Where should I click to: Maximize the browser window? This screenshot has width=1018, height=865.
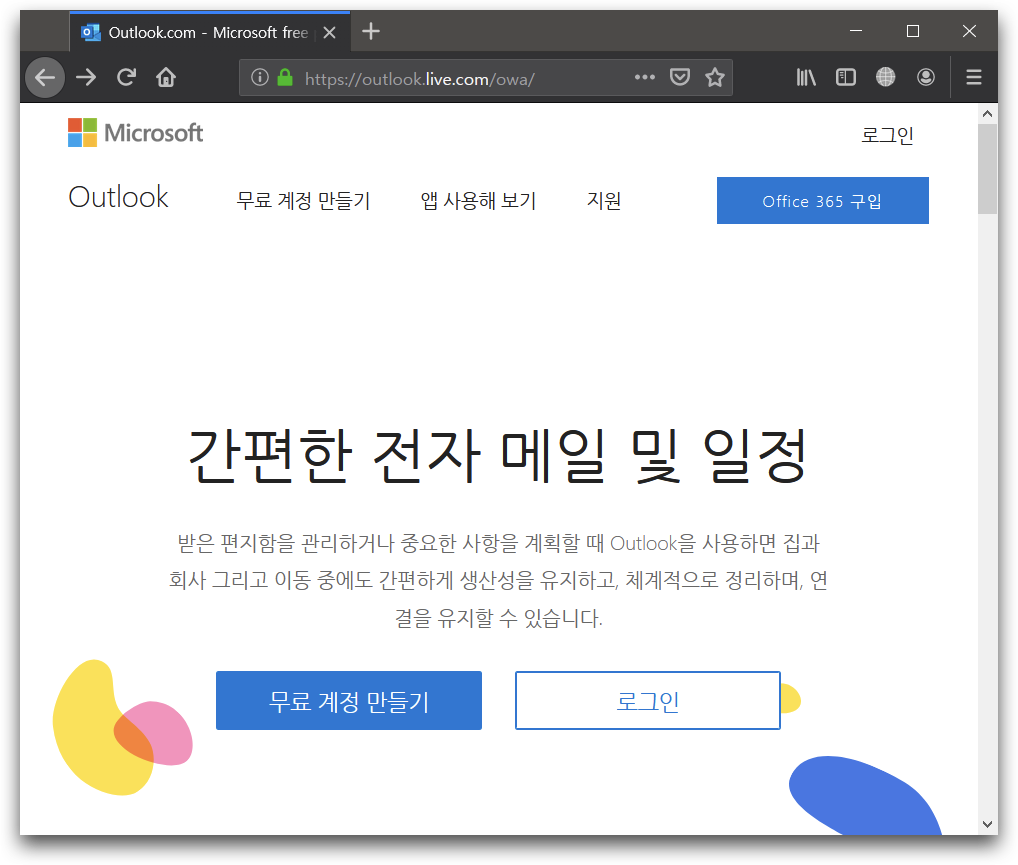[913, 31]
